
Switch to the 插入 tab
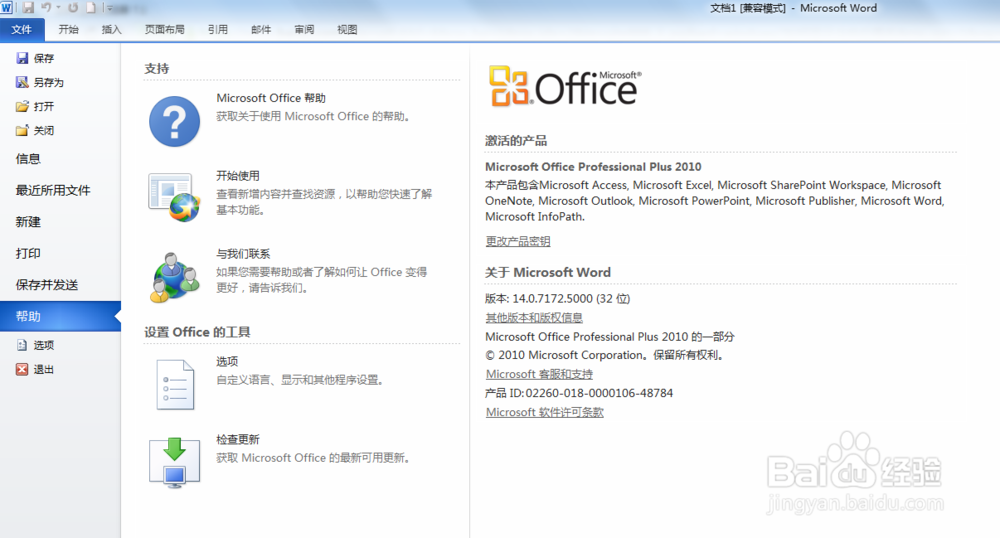(x=111, y=29)
